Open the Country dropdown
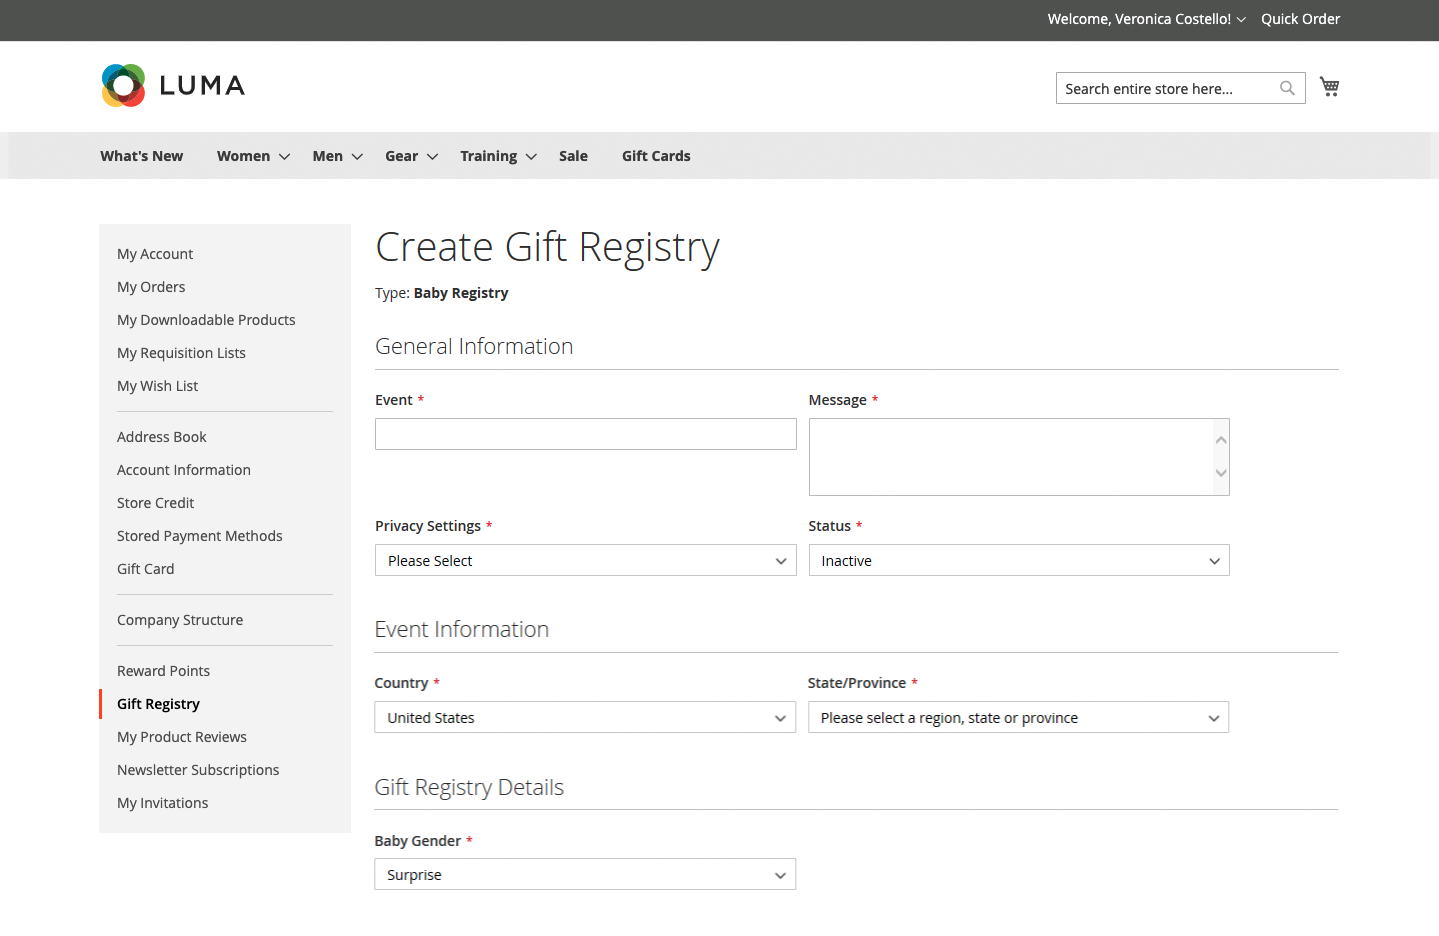Image resolution: width=1439 pixels, height=936 pixels. coord(585,717)
